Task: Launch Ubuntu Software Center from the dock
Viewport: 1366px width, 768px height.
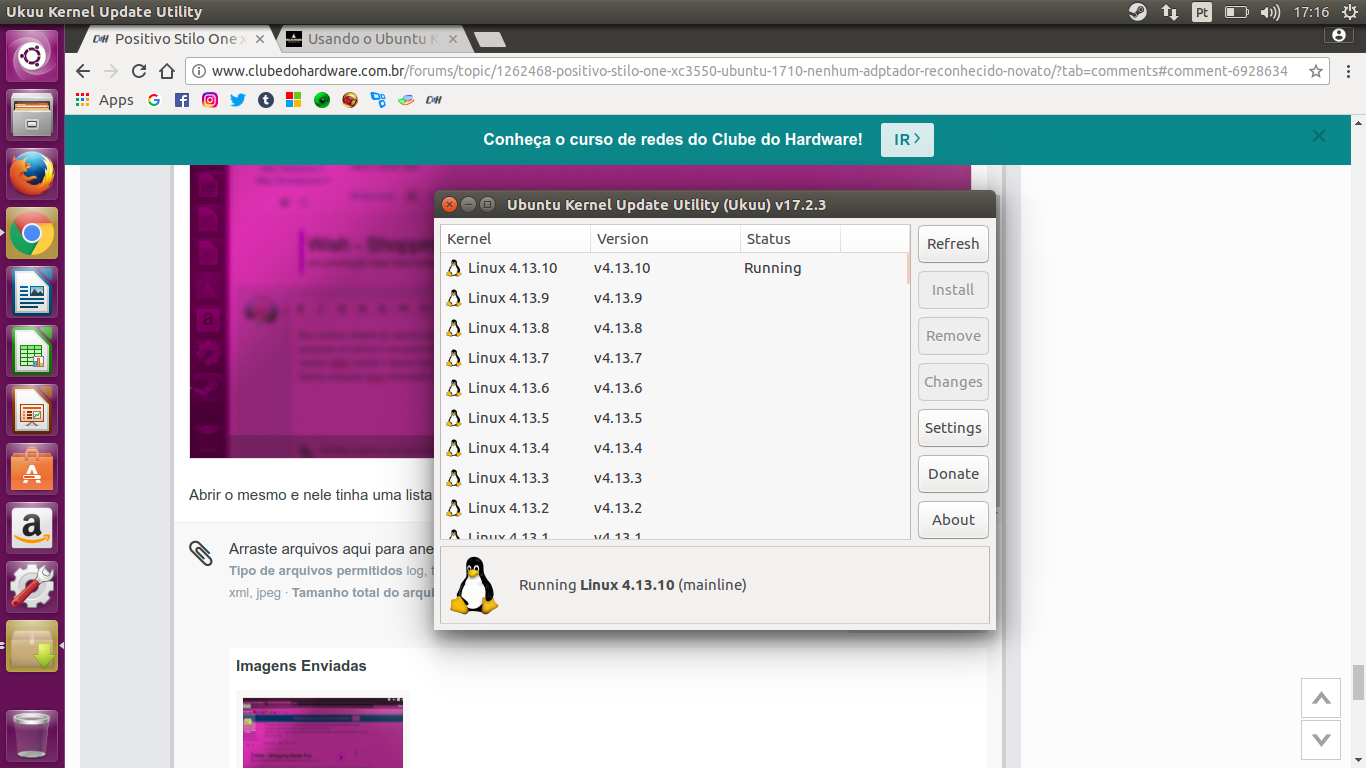Action: point(32,469)
